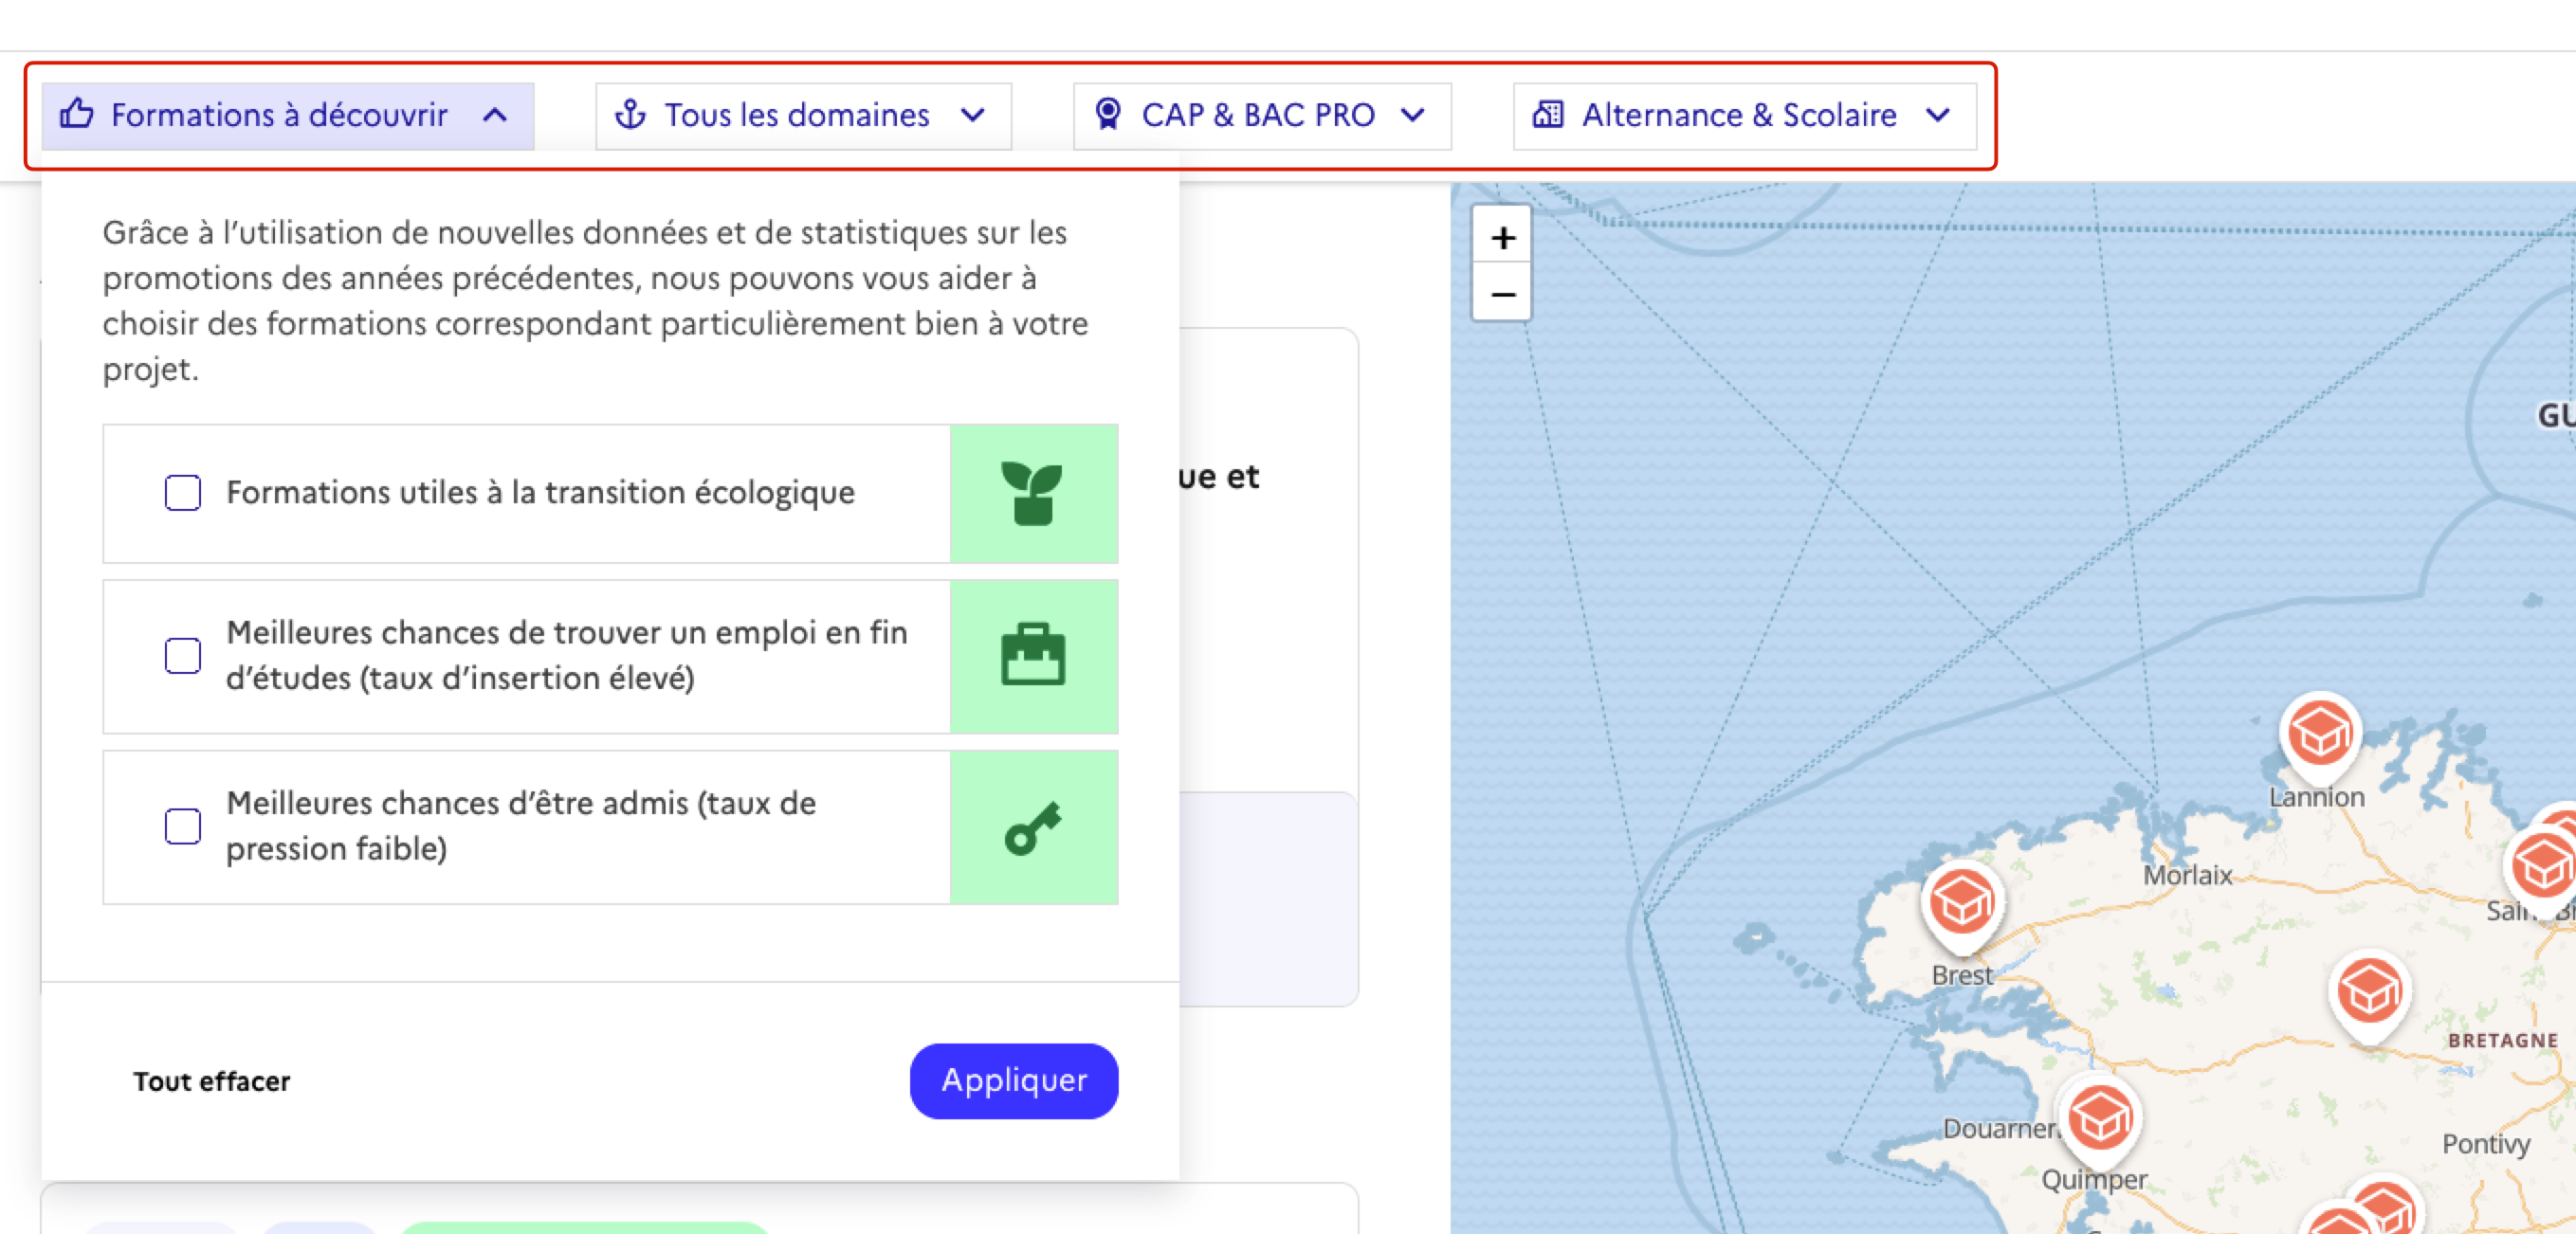Screen dimensions: 2576x1234
Task: Click the 'Tout effacer' link
Action: (212, 1081)
